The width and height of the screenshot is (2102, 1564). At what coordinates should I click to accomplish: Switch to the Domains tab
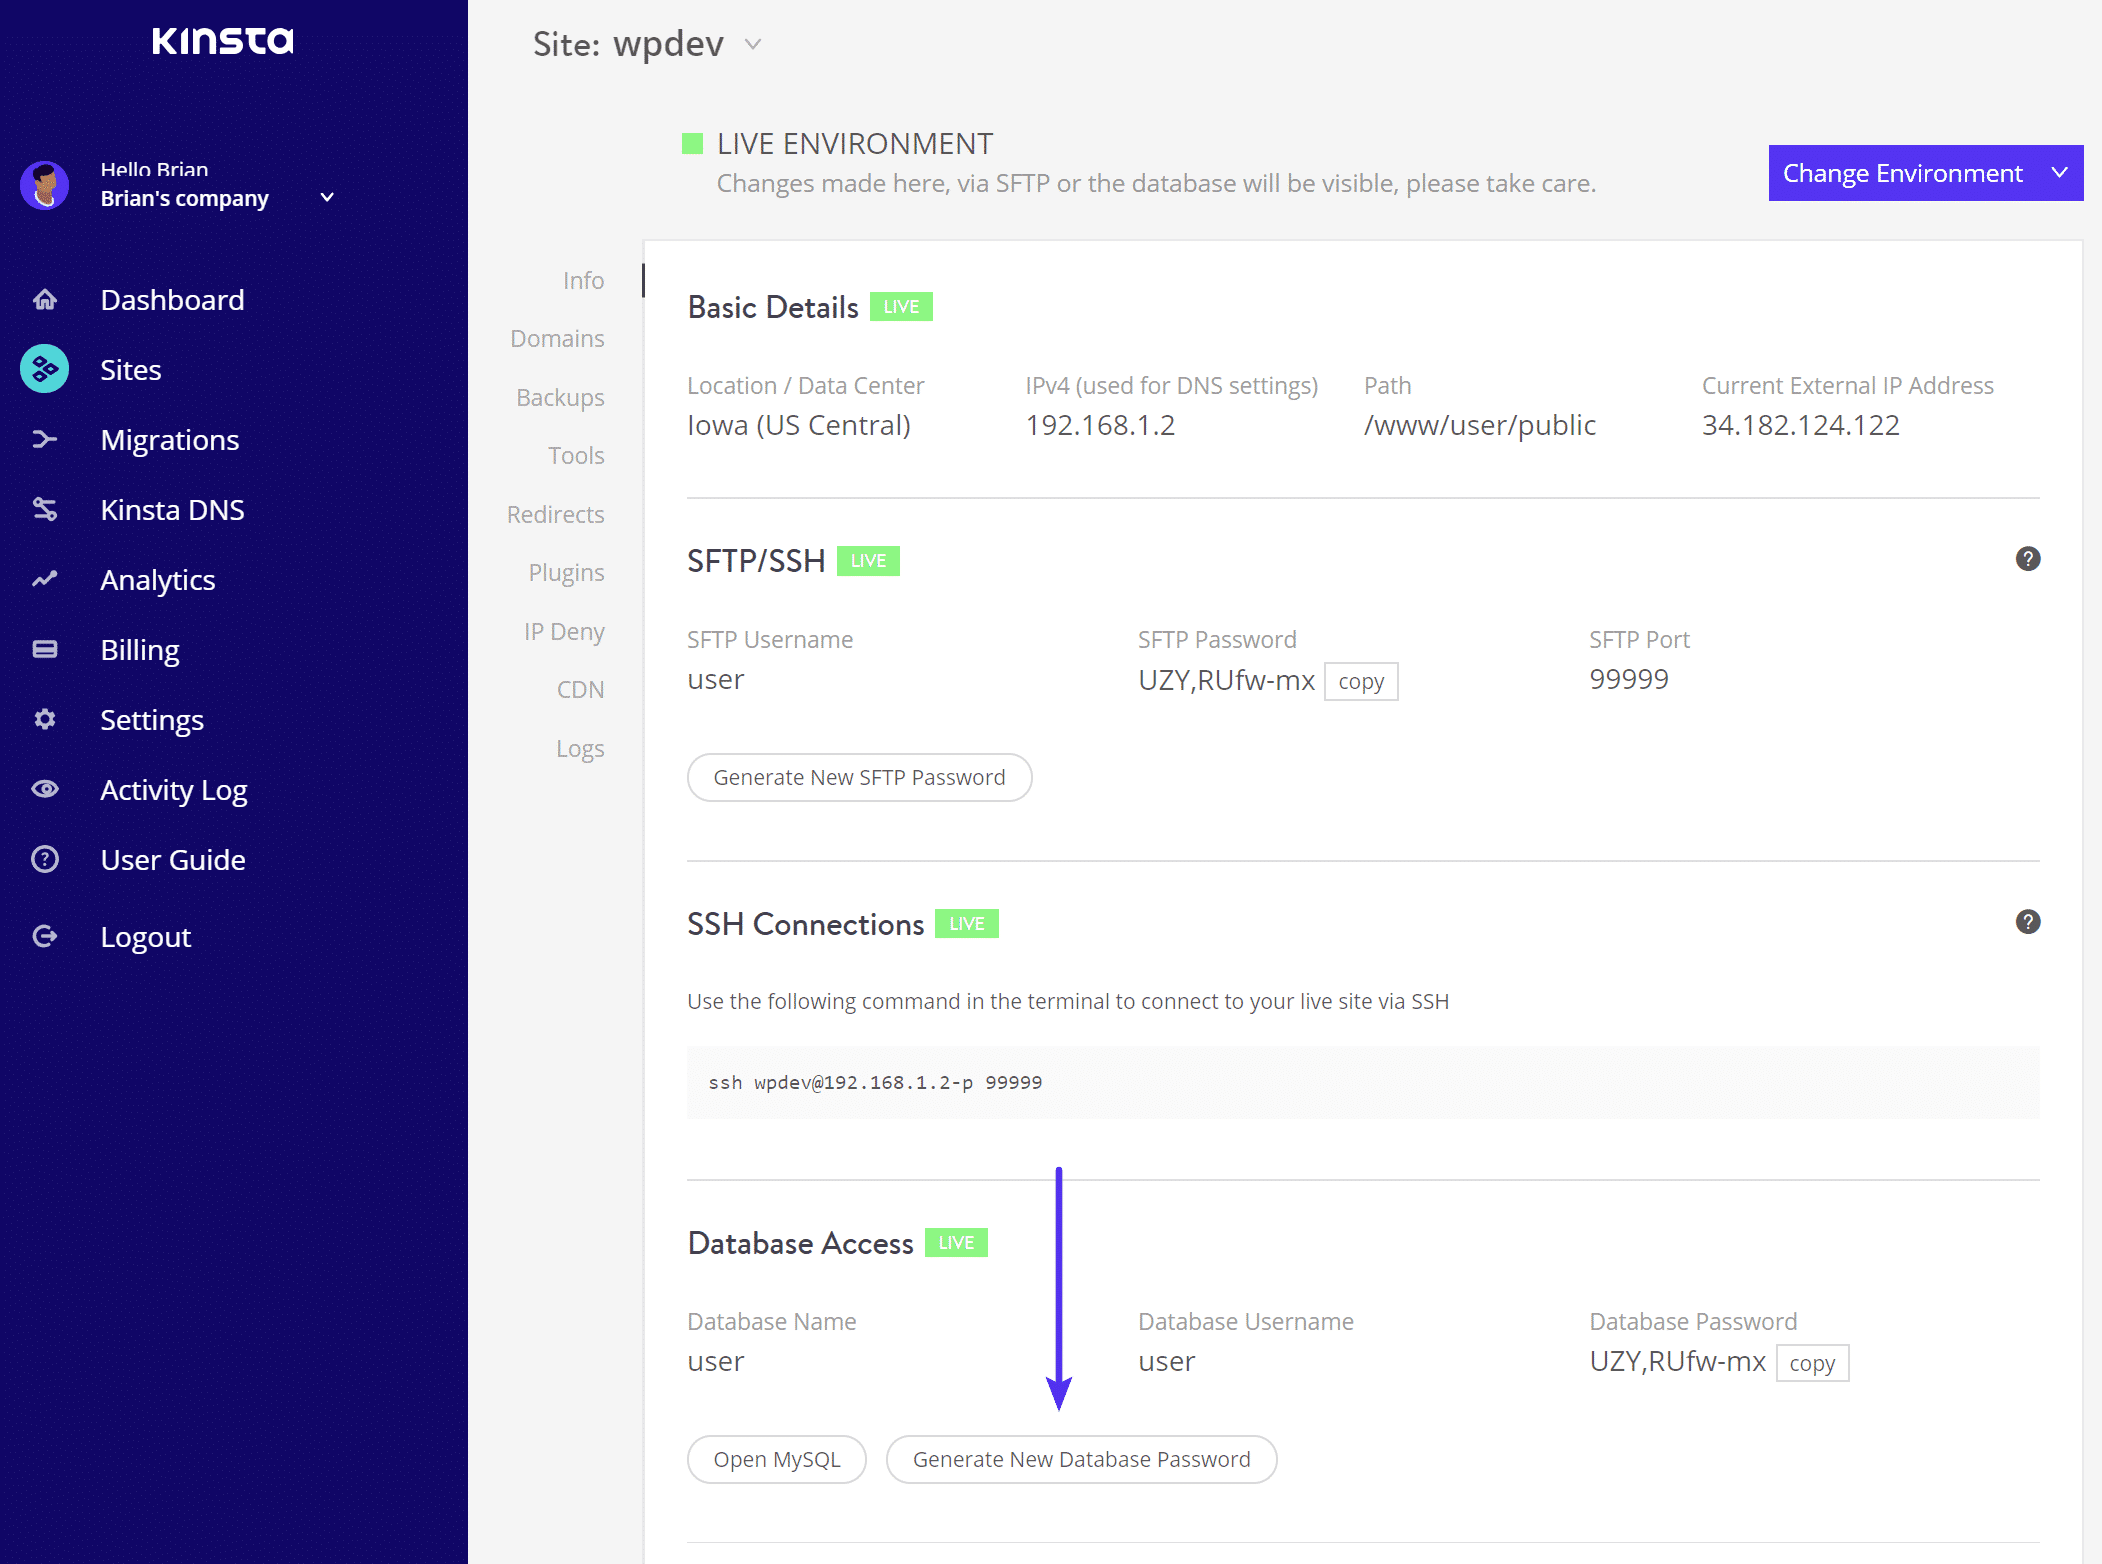557,338
